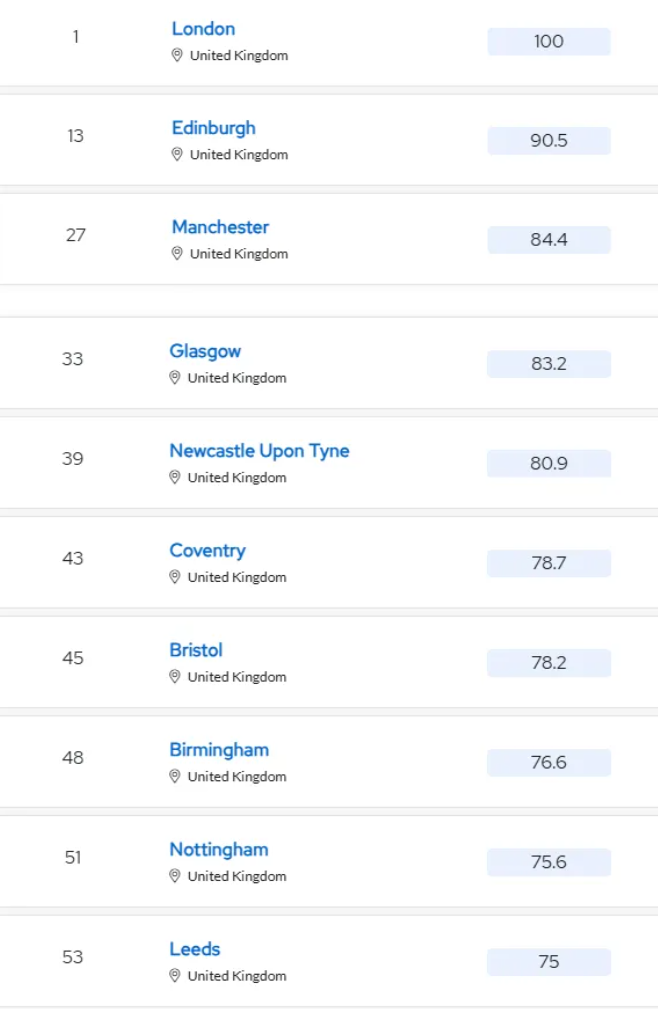Screen dimensions: 658x1009
Task: Open the Nottingham city link
Action: [219, 850]
